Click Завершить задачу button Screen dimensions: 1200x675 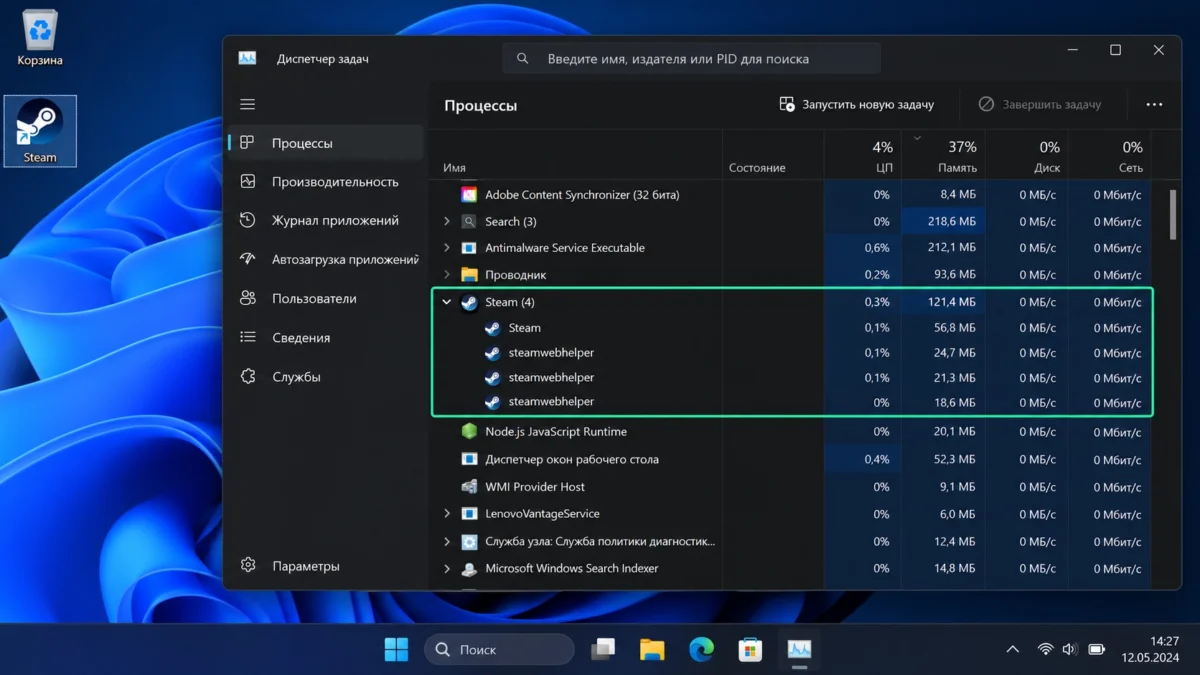pos(1039,104)
